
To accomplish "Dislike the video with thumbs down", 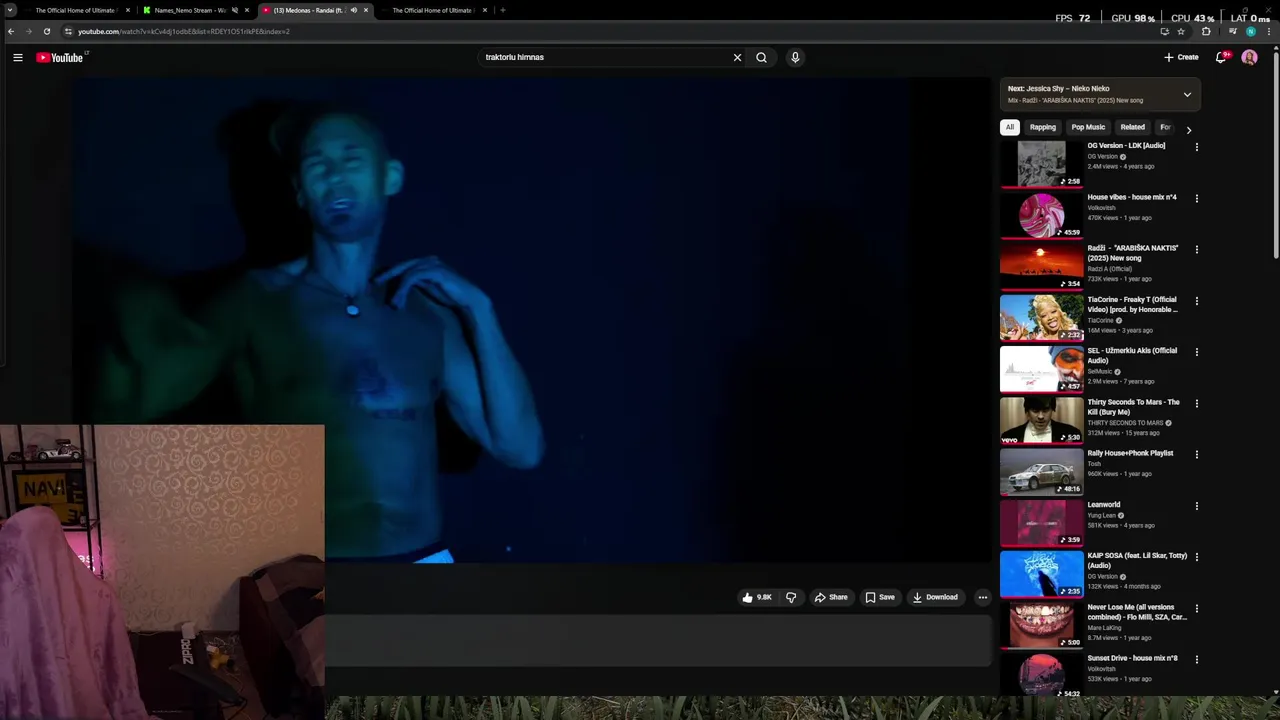I will tap(790, 597).
